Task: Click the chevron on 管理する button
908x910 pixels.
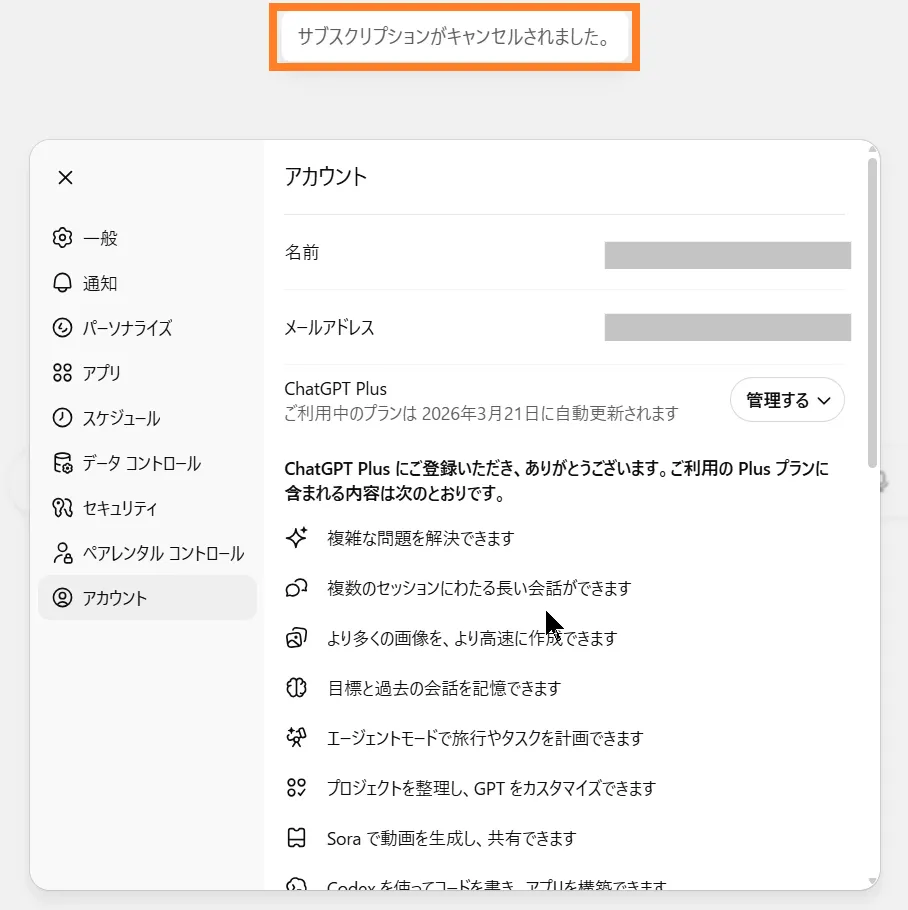Action: [825, 401]
